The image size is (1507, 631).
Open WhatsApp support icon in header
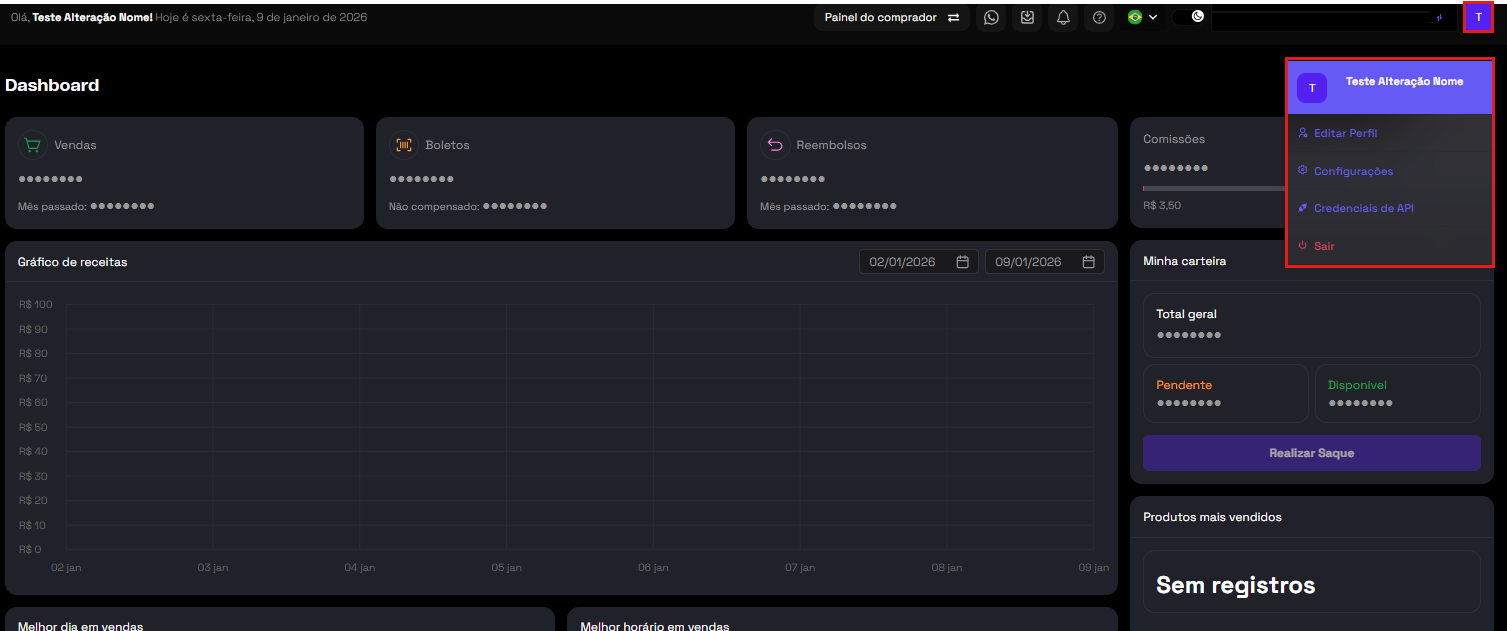click(991, 17)
